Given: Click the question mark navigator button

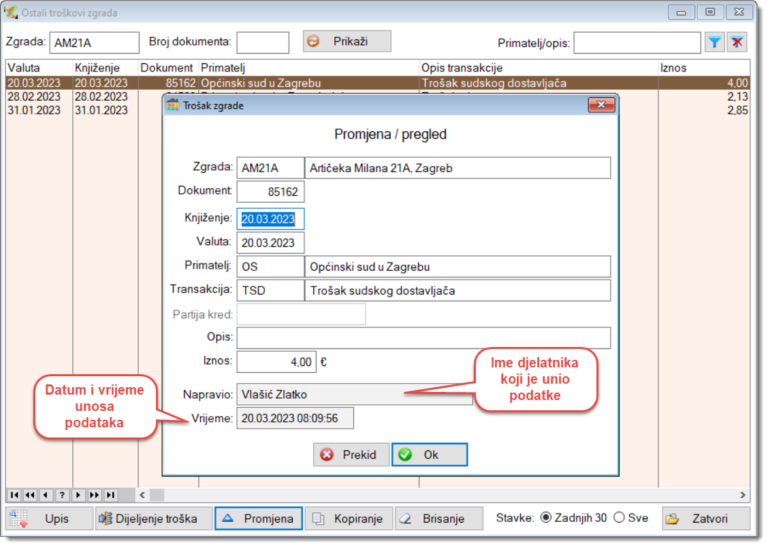Looking at the screenshot, I should pyautogui.click(x=62, y=494).
